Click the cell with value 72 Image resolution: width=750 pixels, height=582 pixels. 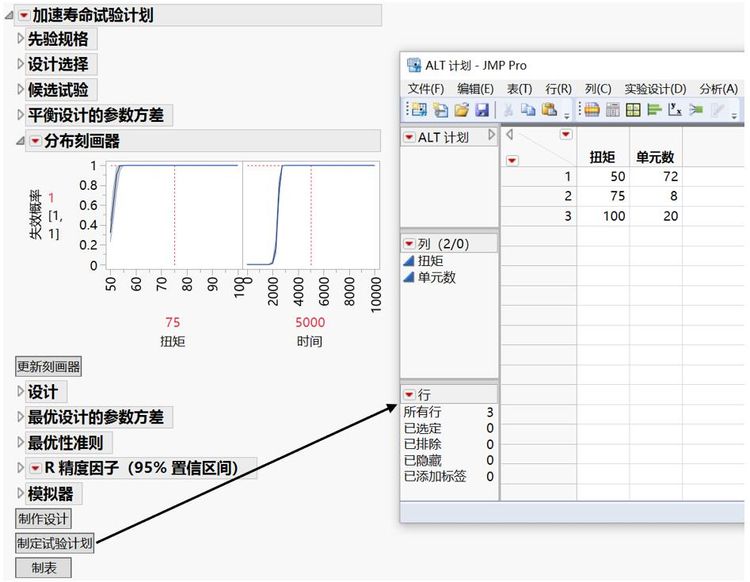[656, 176]
